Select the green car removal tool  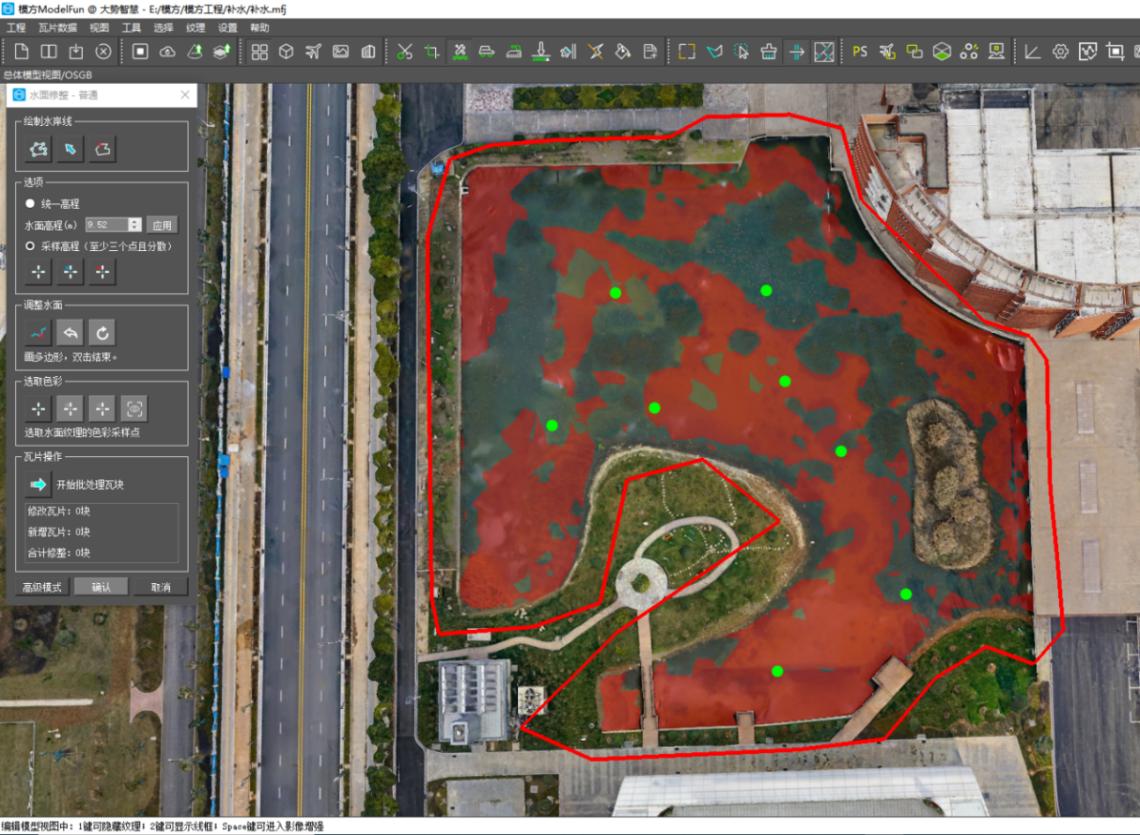click(x=486, y=52)
